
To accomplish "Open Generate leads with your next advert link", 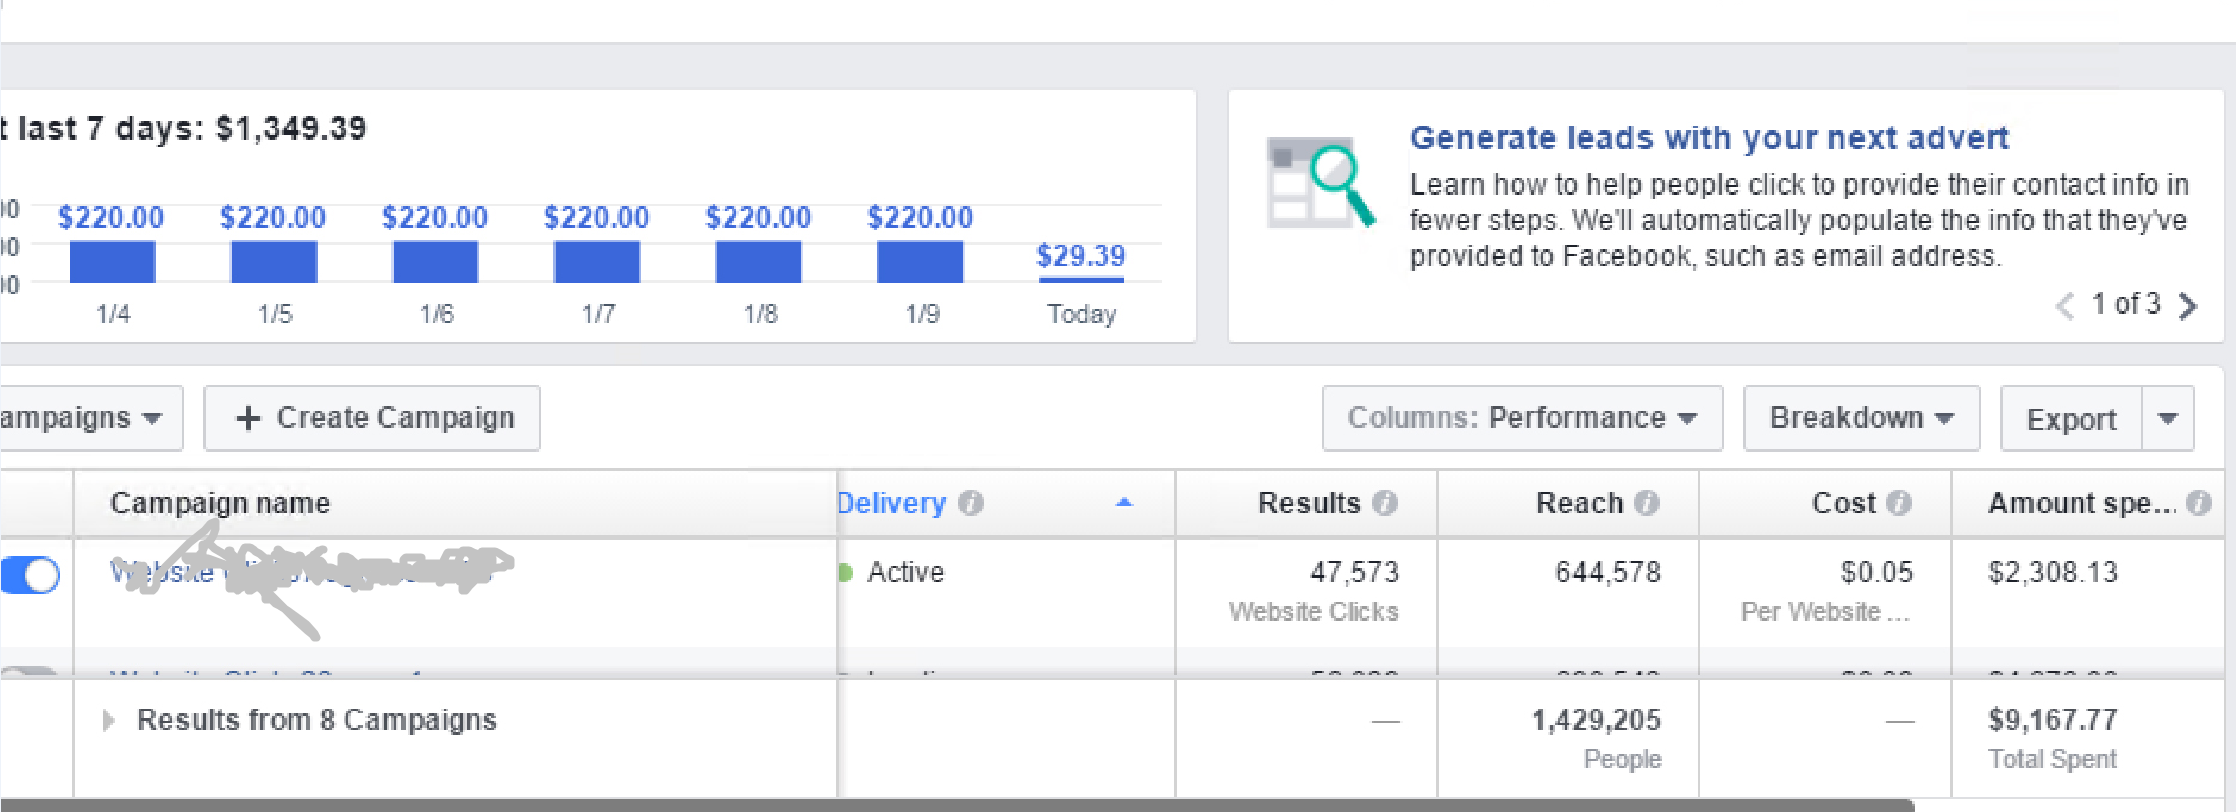I will tap(1709, 137).
